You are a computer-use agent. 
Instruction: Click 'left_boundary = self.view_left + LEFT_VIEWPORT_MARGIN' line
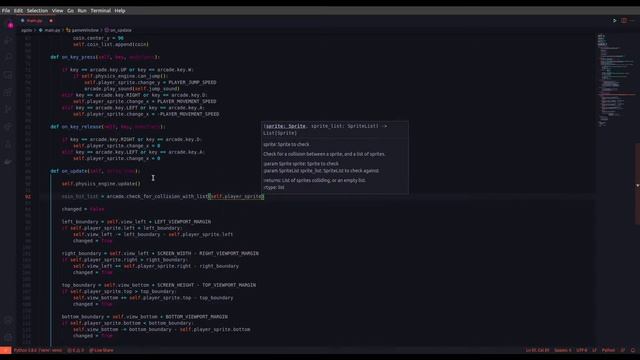(x=136, y=222)
